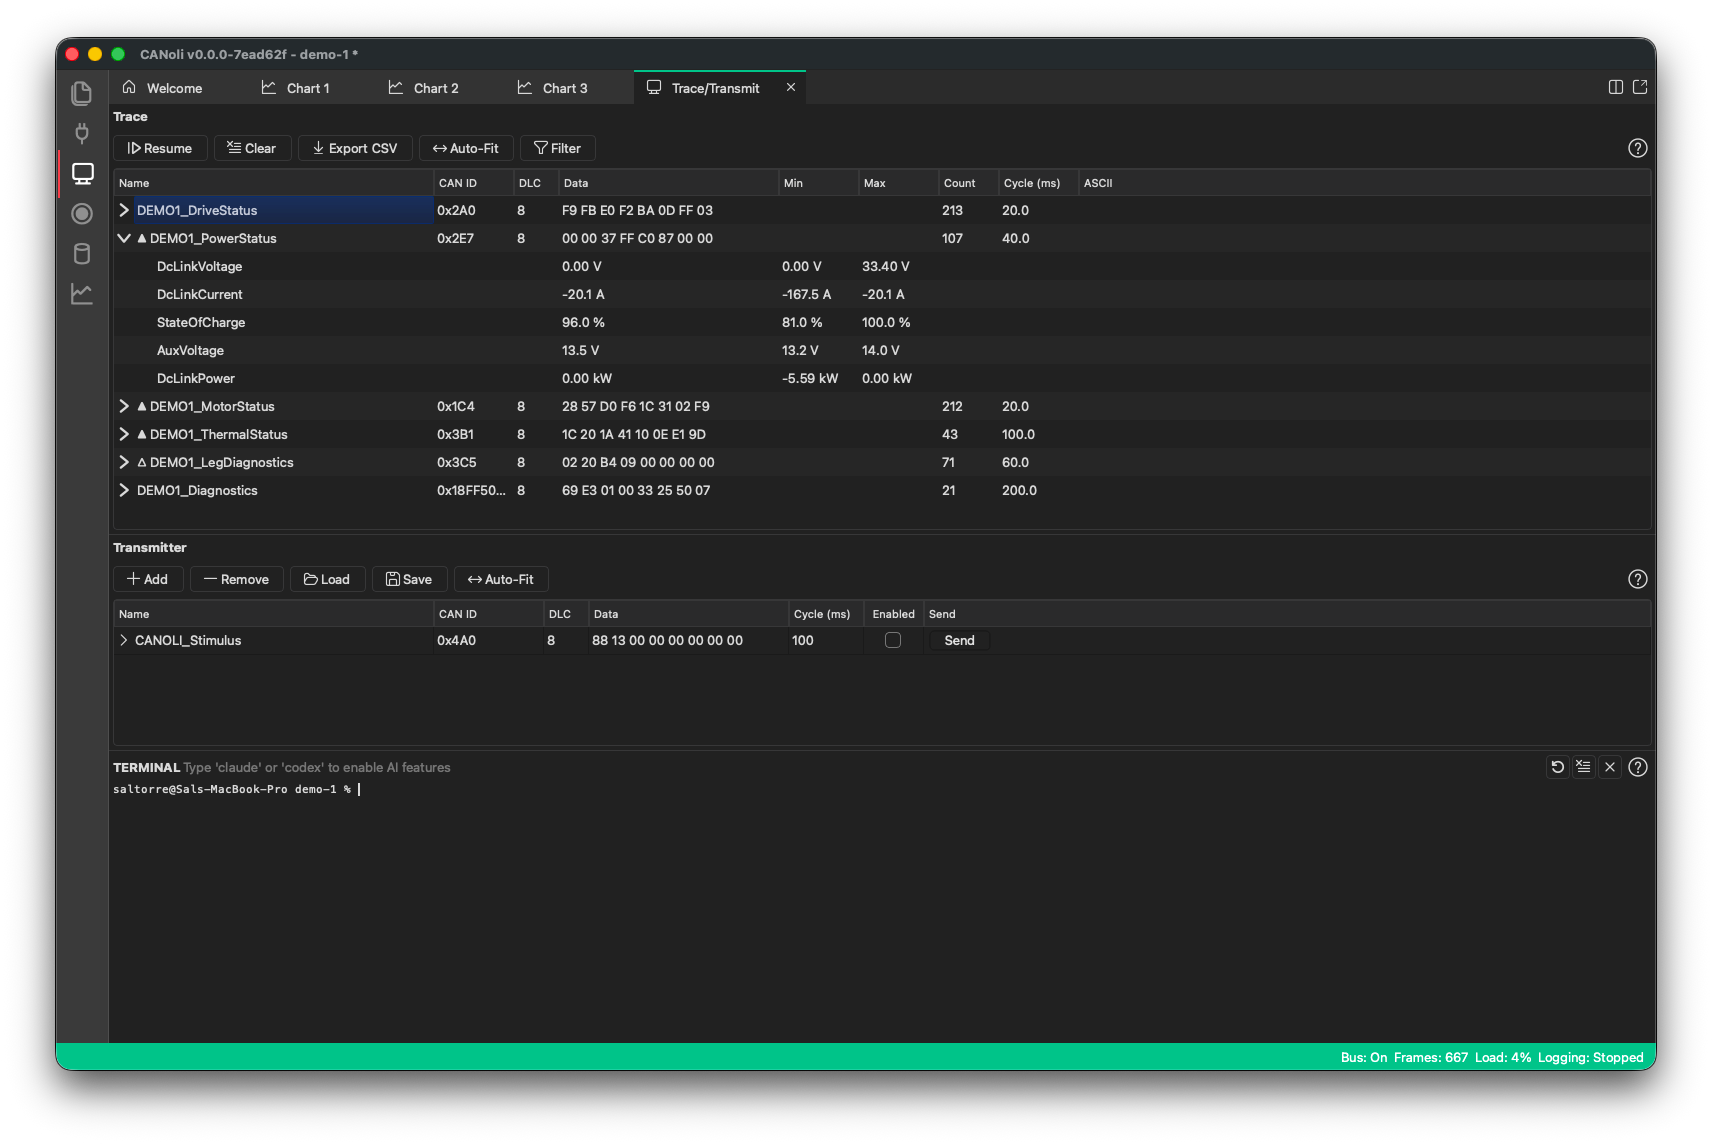Open the connection plug sidebar icon
The image size is (1712, 1144).
point(82,133)
